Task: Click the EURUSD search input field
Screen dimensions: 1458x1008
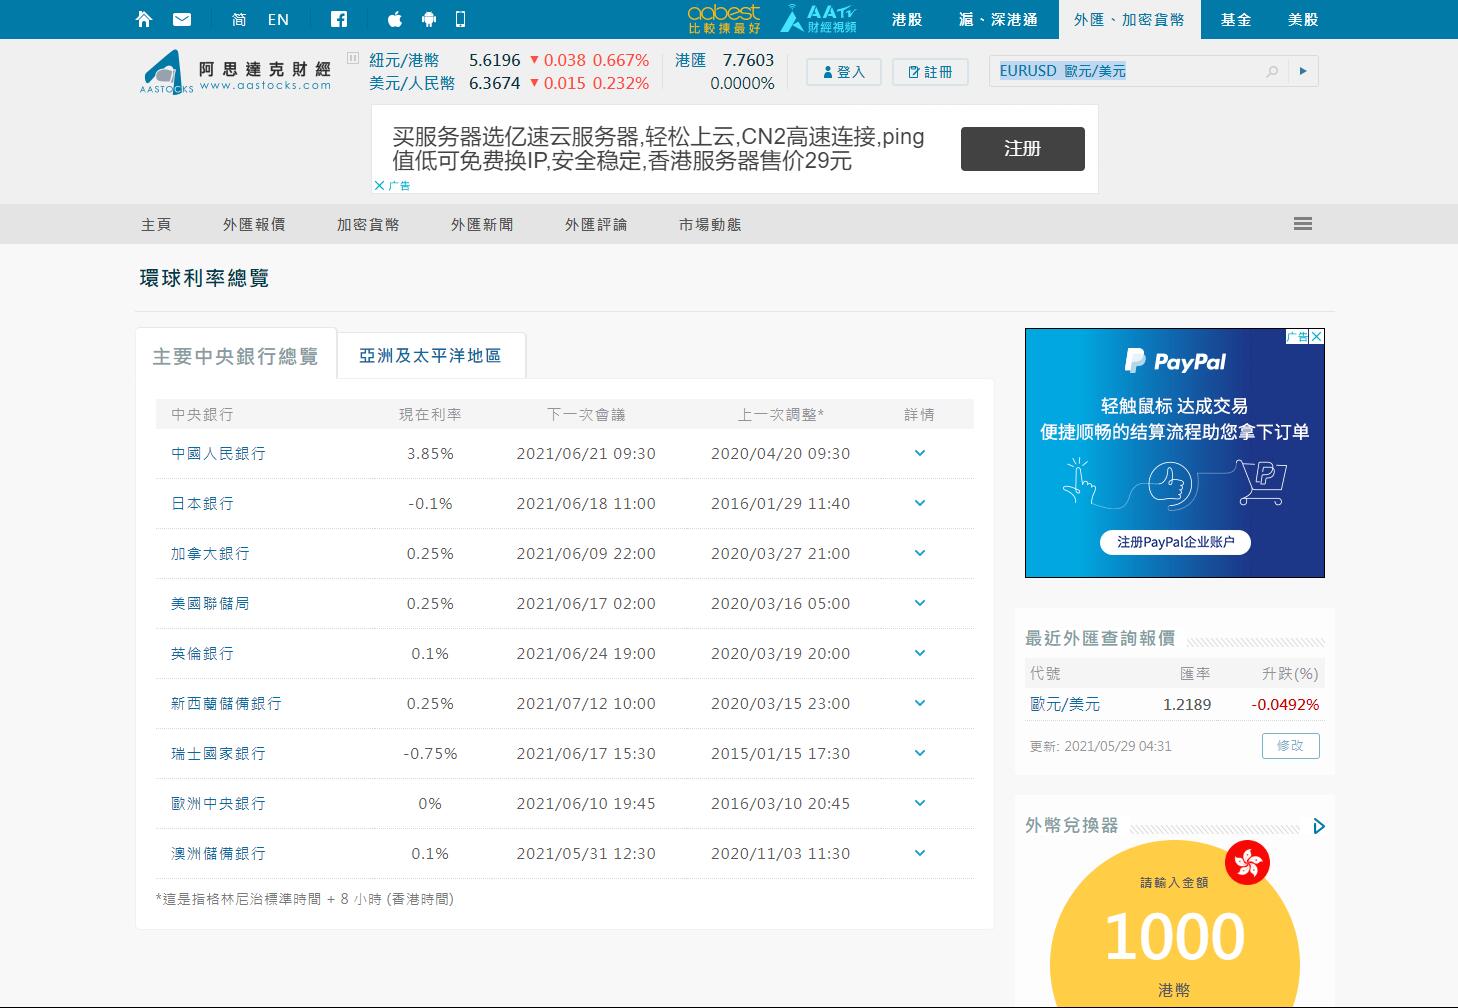Action: pyautogui.click(x=1125, y=71)
